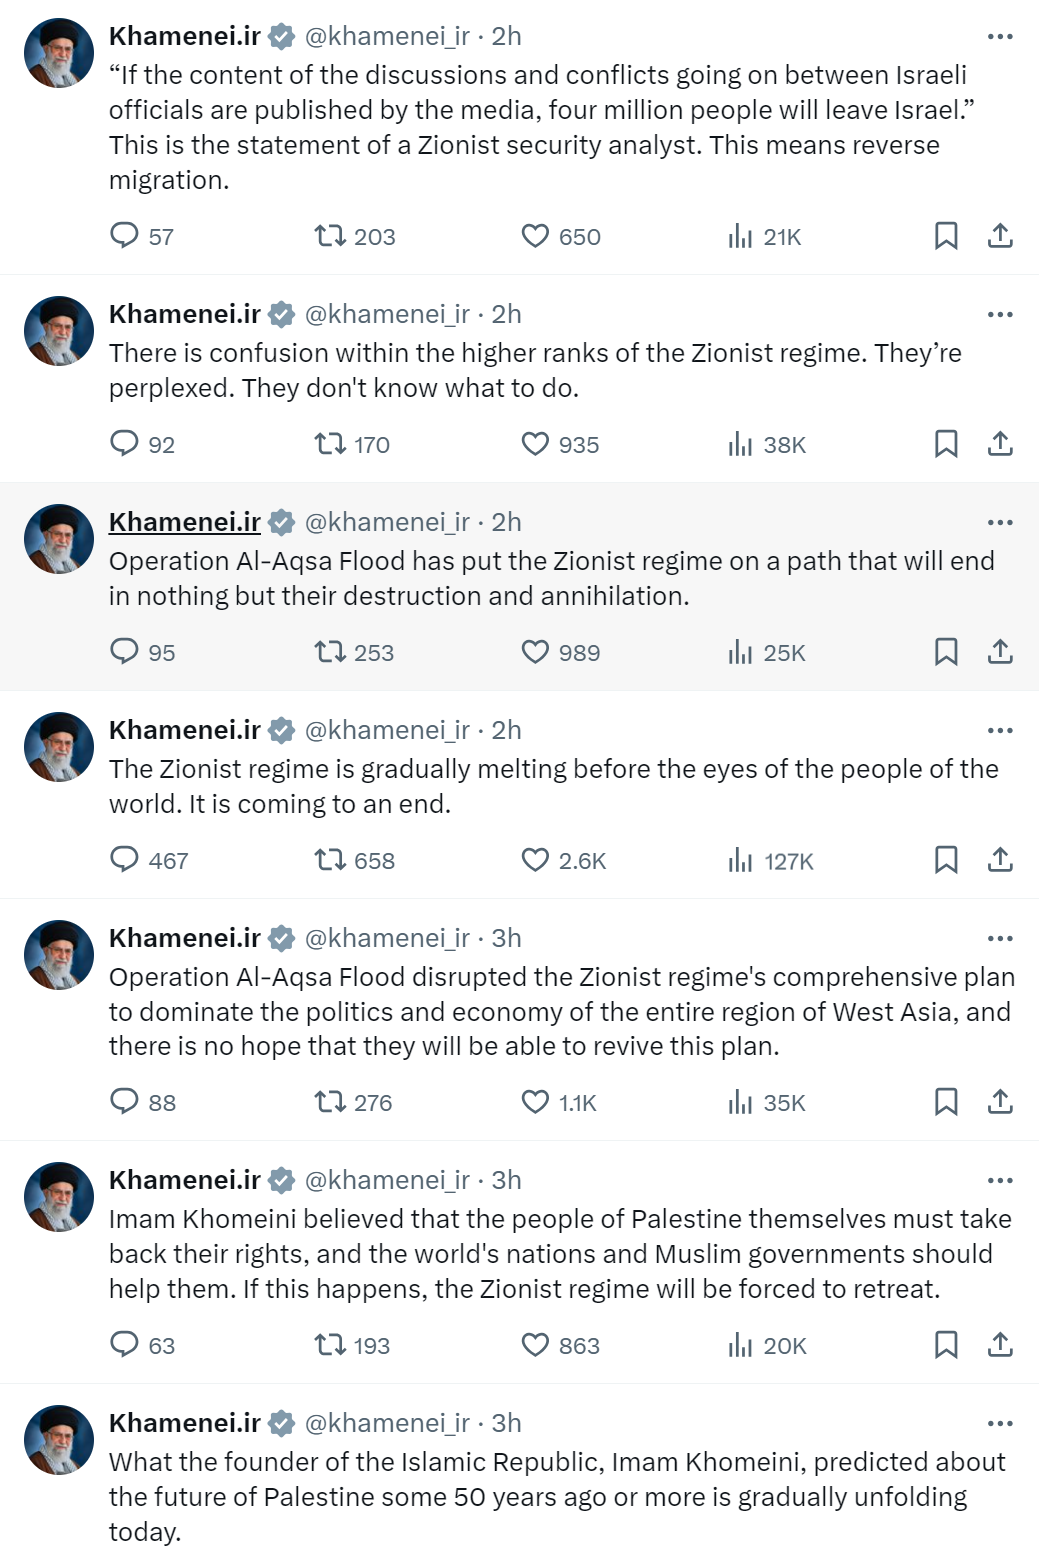Like the tweet with 989 likes
The height and width of the screenshot is (1559, 1039).
(536, 652)
